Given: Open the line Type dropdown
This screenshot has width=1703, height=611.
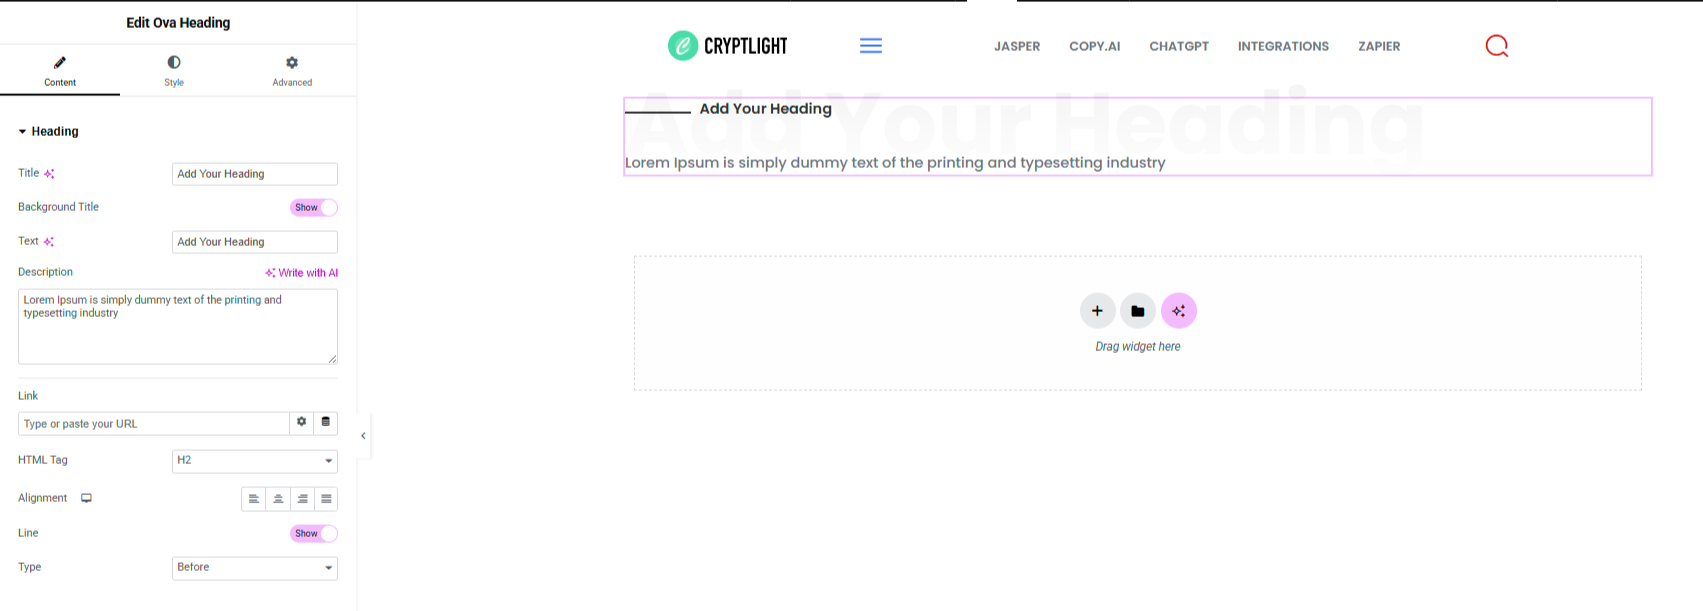Looking at the screenshot, I should point(255,568).
